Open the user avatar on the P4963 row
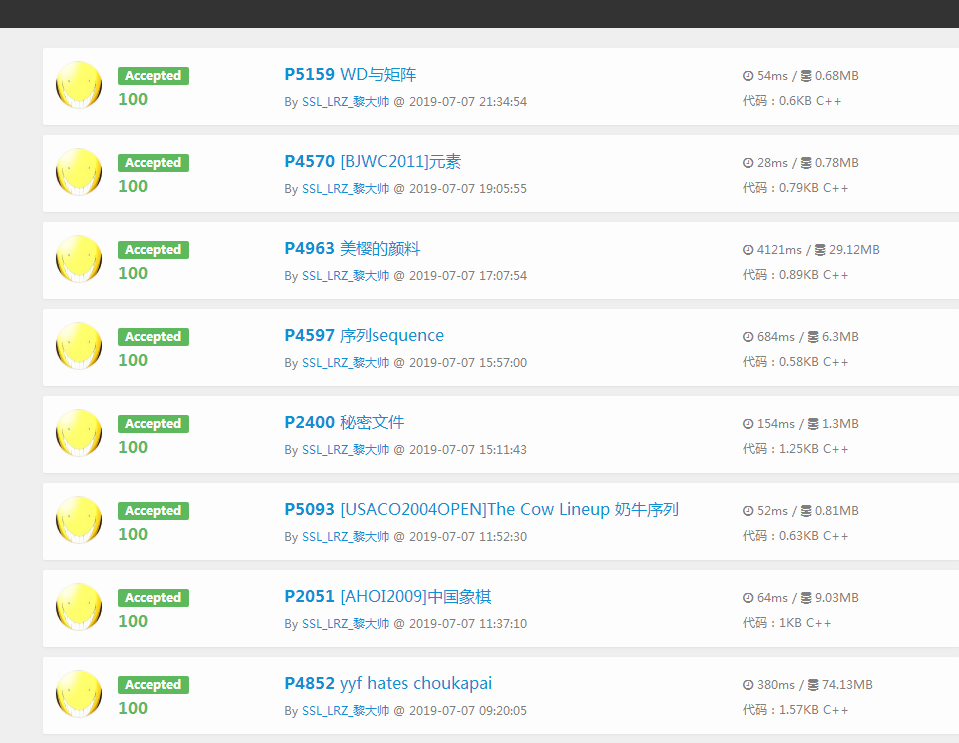 79,259
